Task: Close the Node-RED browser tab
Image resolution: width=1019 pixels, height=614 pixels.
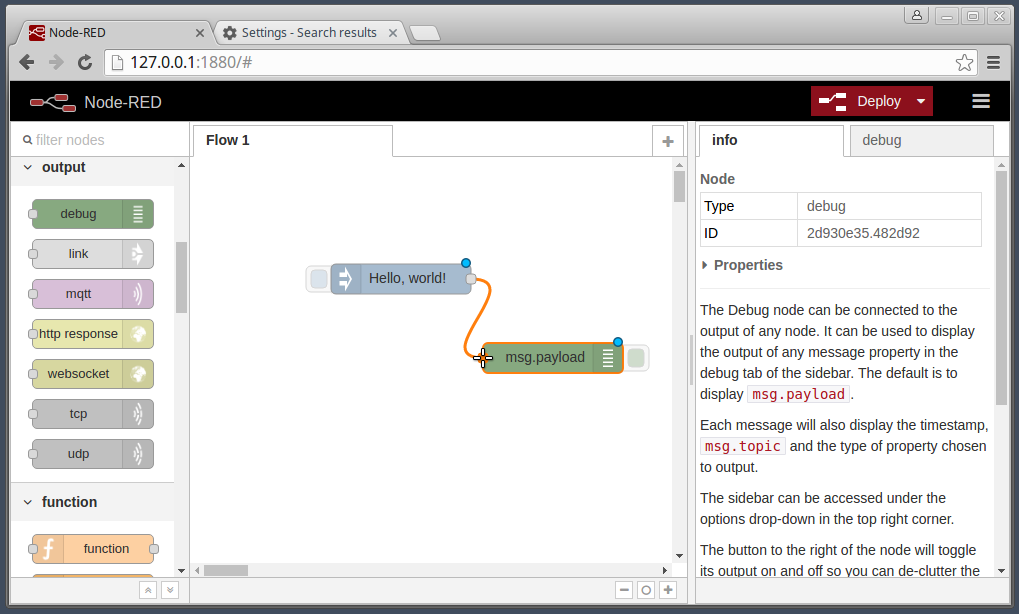Action: tap(200, 33)
